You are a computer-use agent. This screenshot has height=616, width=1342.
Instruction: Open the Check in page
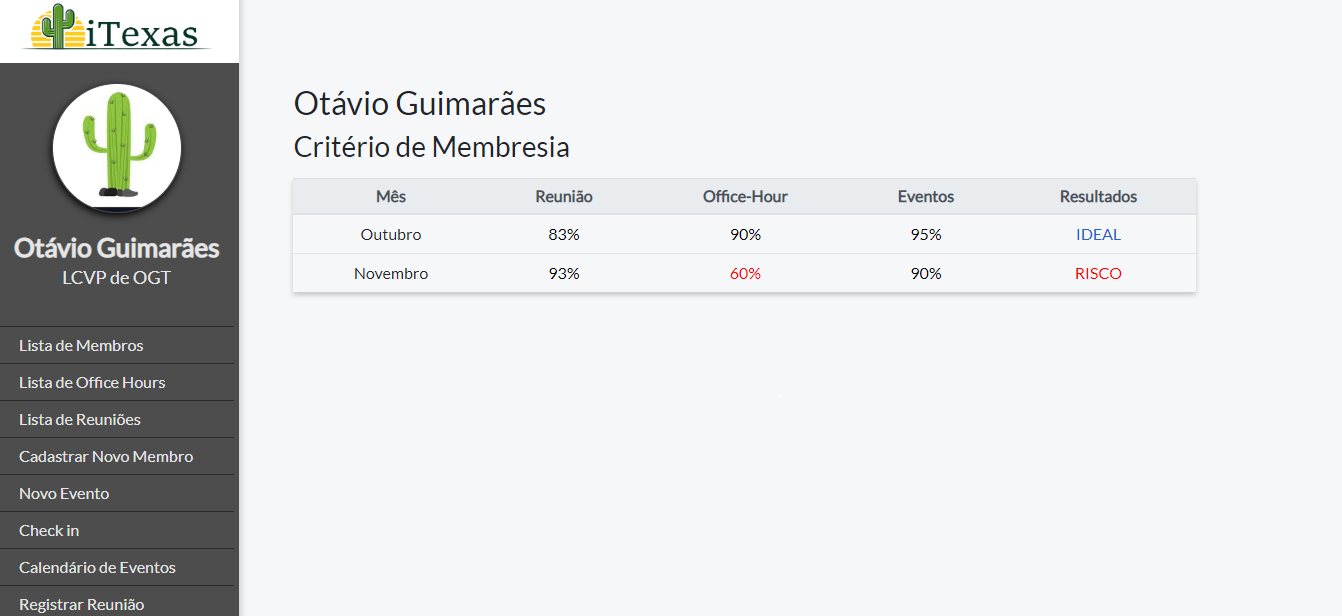click(49, 530)
